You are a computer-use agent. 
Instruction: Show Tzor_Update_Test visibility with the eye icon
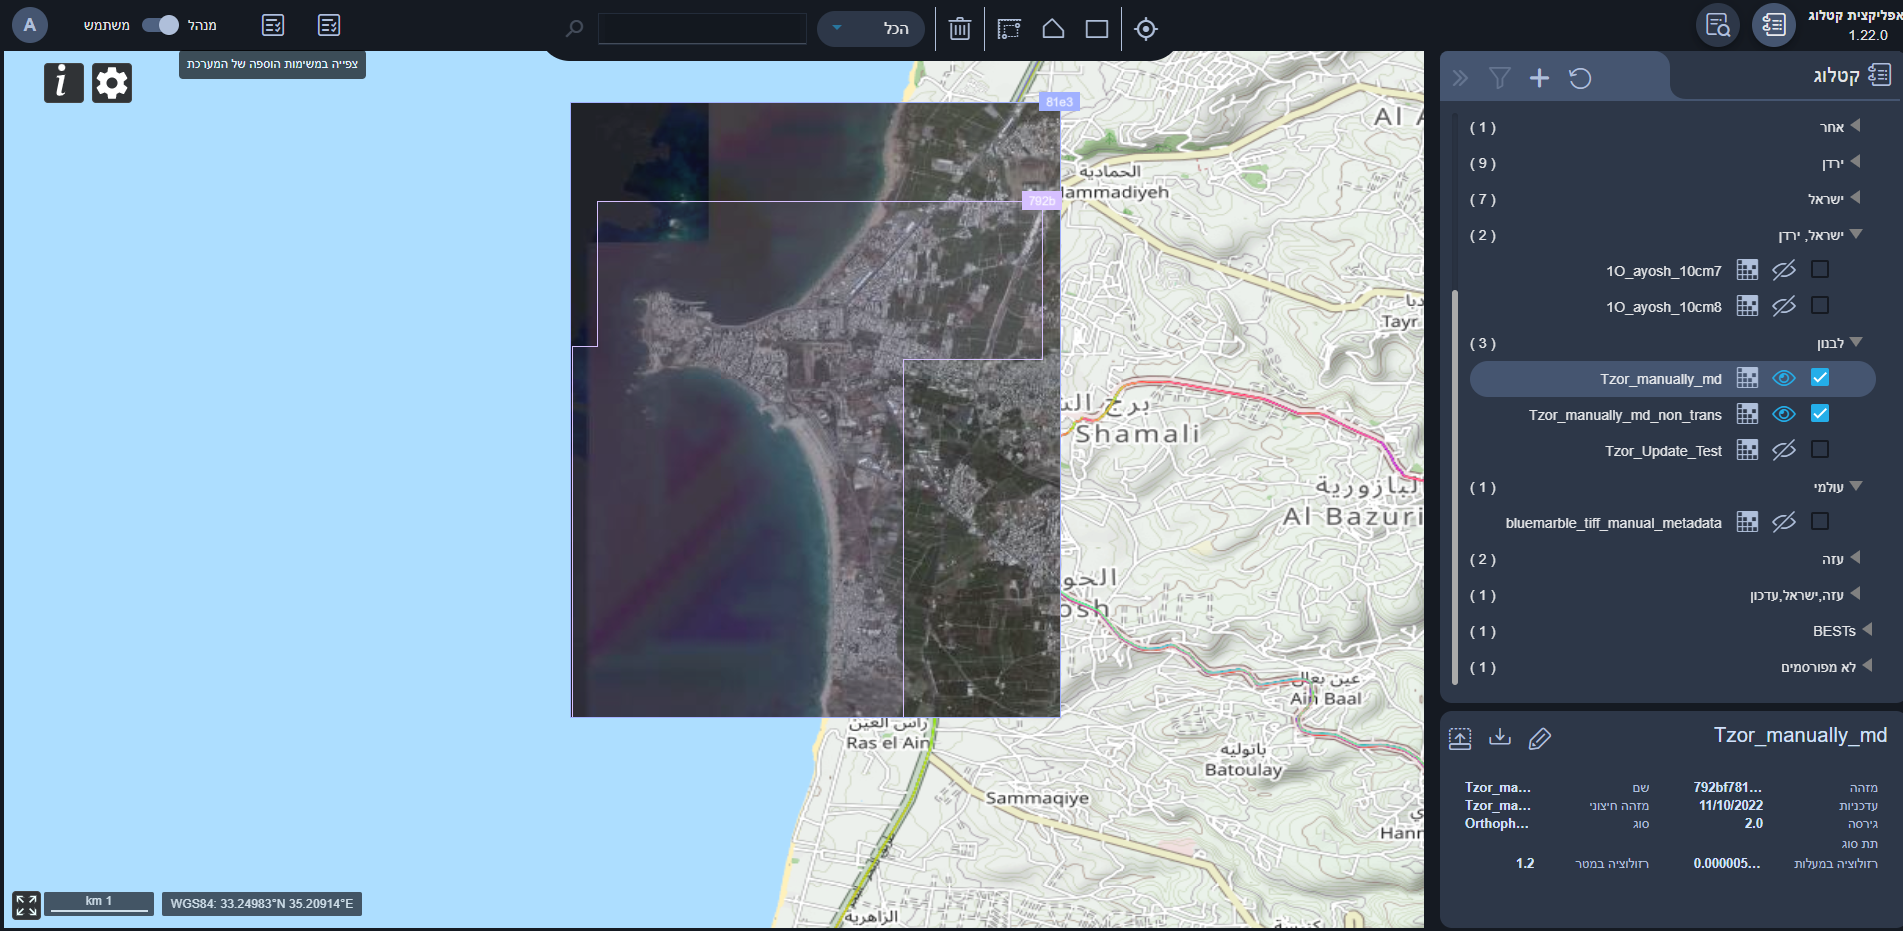[x=1784, y=450]
